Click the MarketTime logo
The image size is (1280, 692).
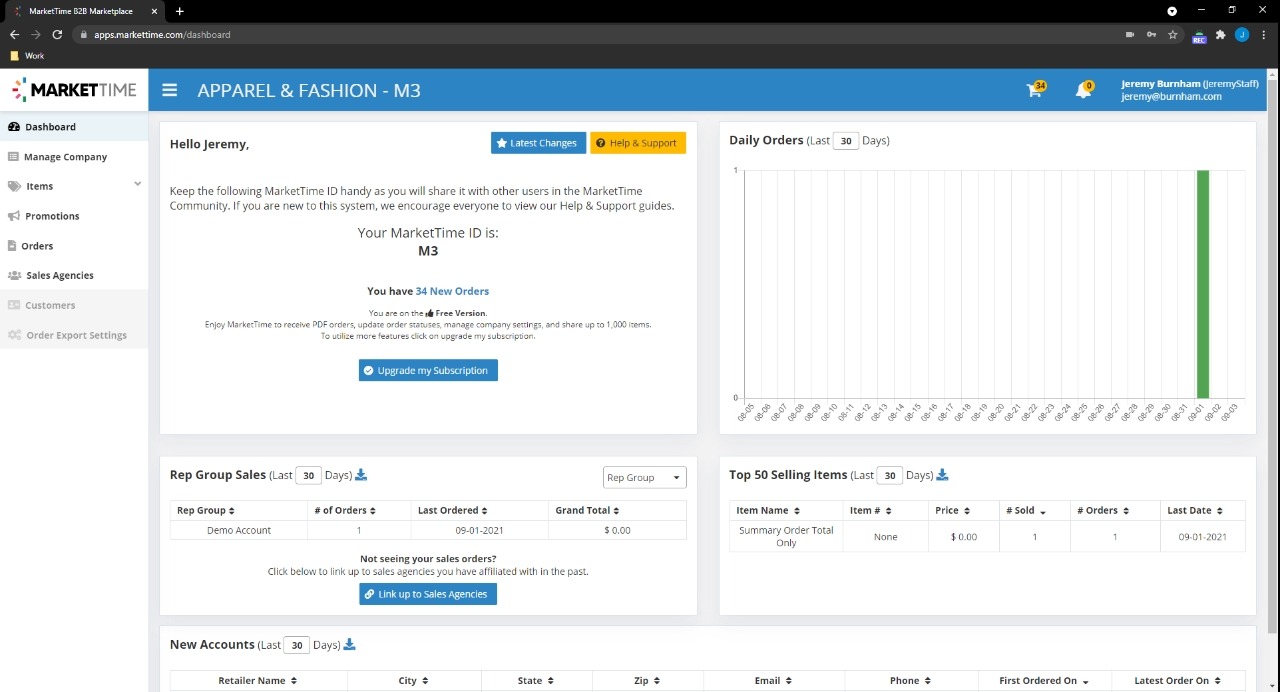[74, 90]
